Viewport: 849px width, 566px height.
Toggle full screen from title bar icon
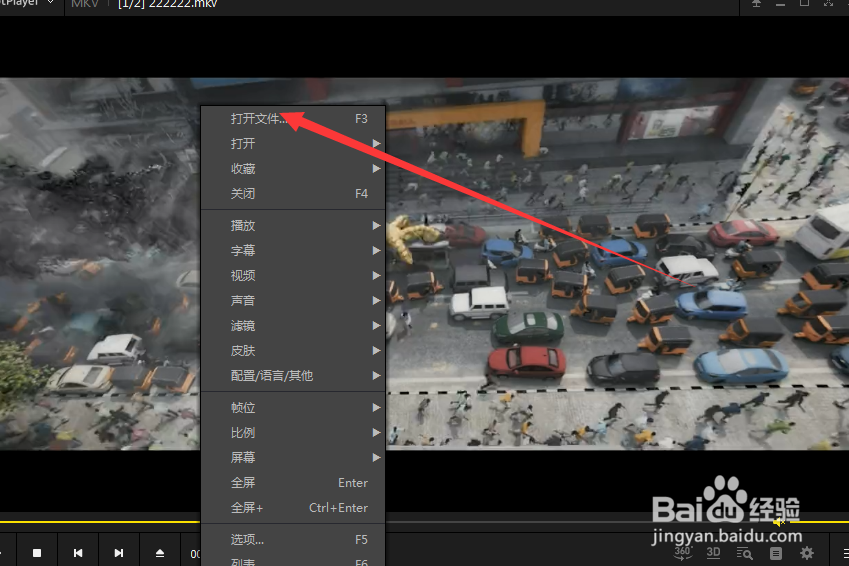(x=828, y=3)
